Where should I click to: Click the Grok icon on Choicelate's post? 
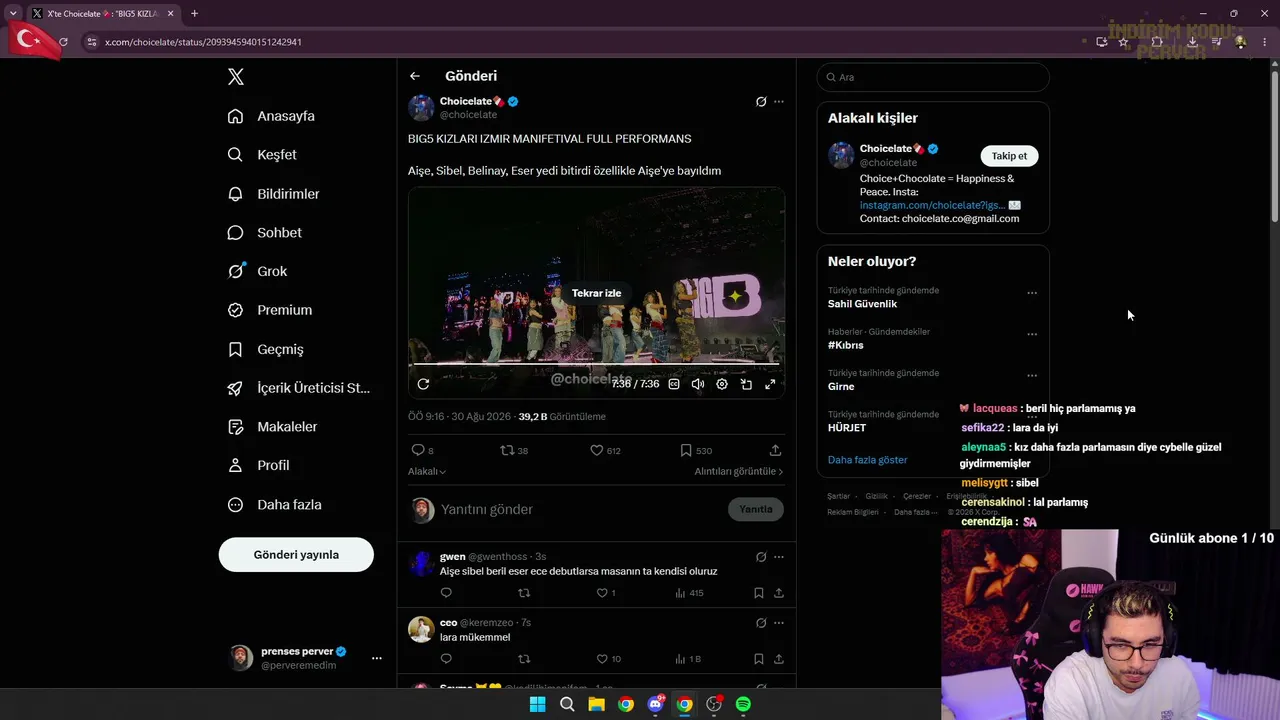tap(761, 101)
